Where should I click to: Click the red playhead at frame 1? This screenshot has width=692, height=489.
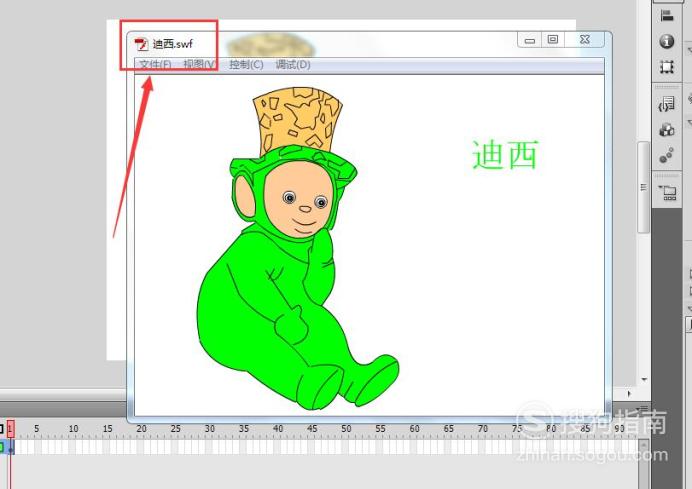(11, 429)
